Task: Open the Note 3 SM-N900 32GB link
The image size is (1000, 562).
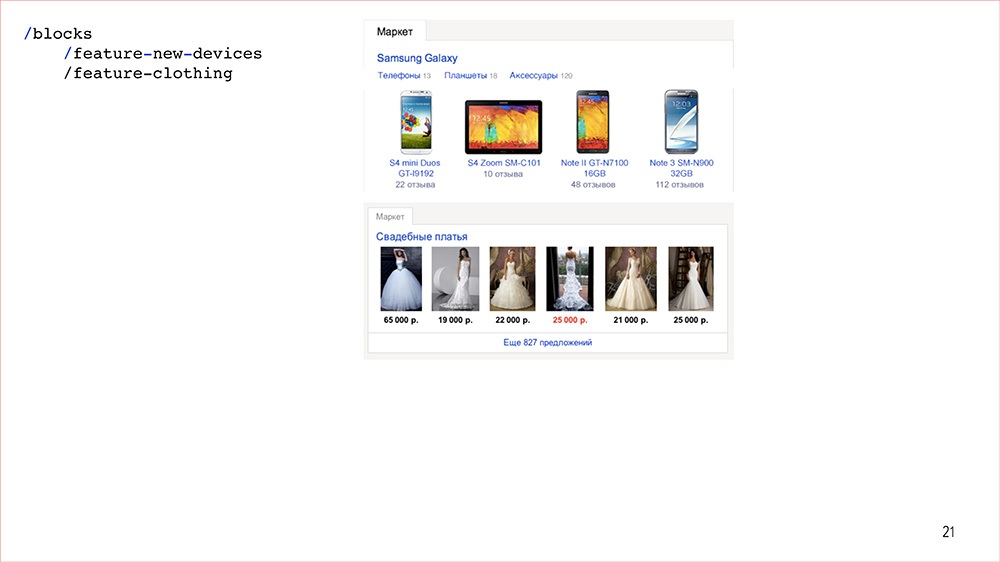Action: [x=681, y=168]
